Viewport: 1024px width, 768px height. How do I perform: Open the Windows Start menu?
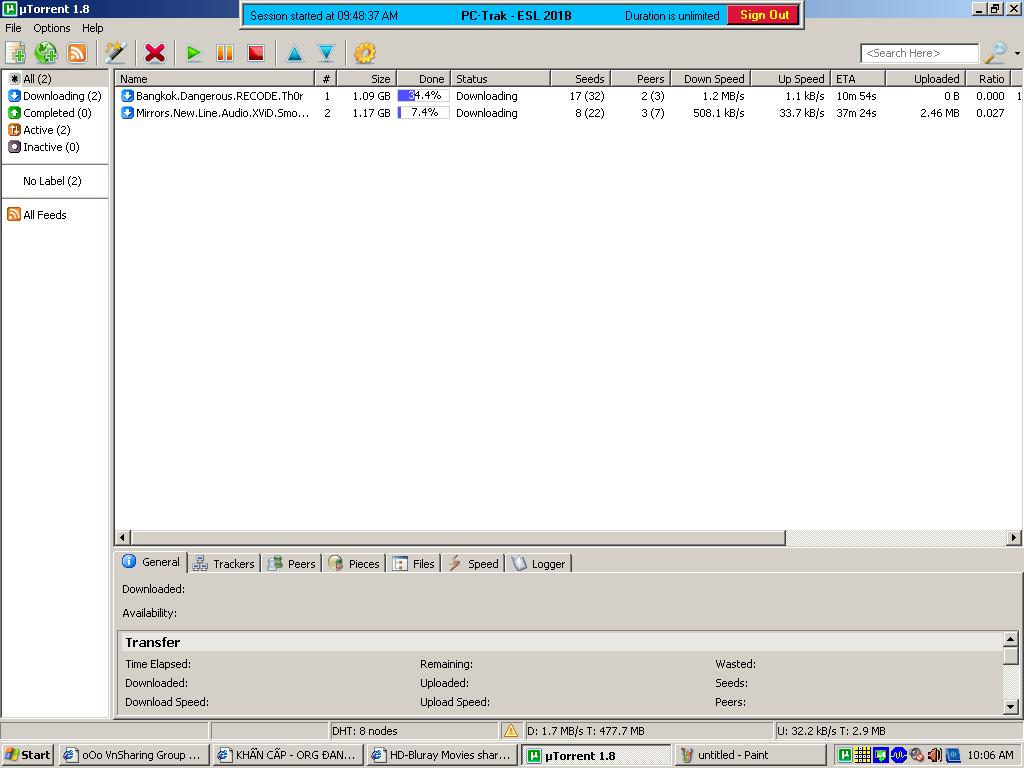click(27, 755)
